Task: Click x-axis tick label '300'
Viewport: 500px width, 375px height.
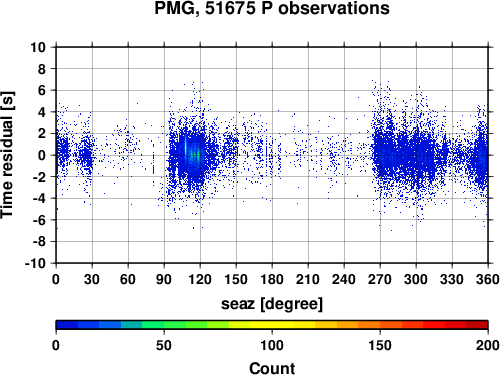Action: point(416,279)
